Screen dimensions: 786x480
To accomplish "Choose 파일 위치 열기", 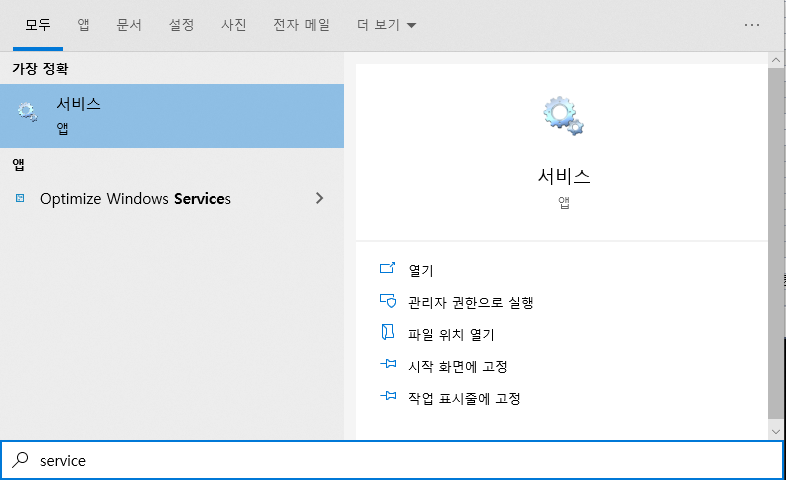I will coord(451,335).
